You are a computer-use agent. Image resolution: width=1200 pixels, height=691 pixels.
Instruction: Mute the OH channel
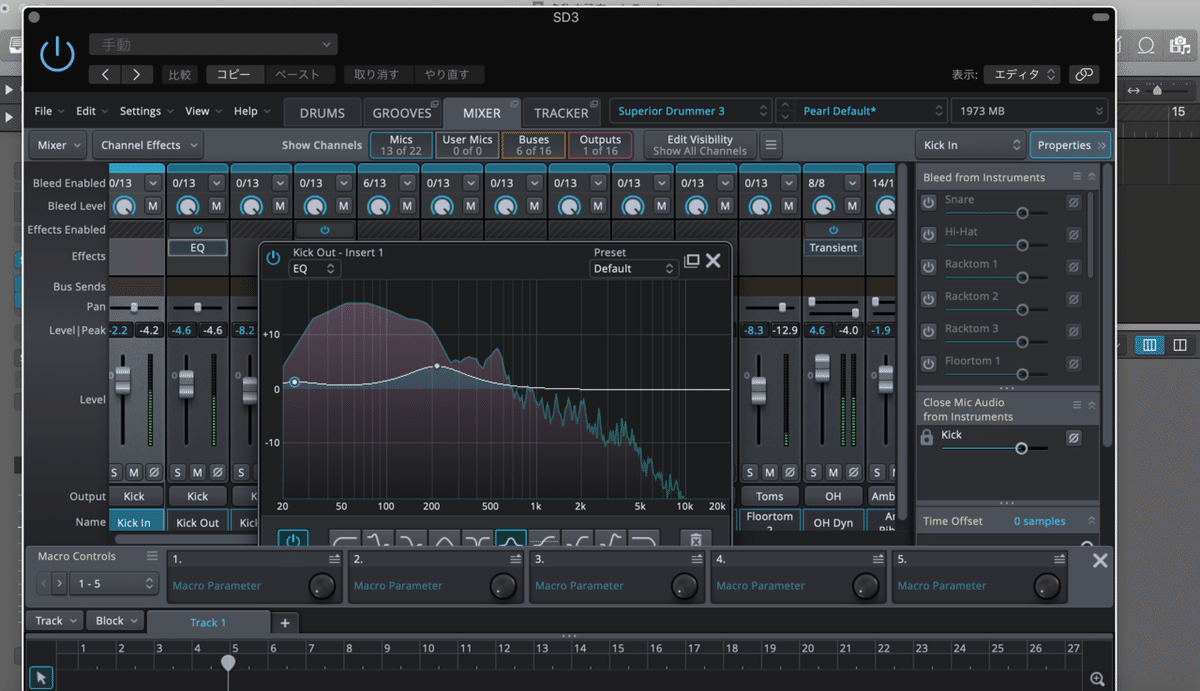point(834,472)
